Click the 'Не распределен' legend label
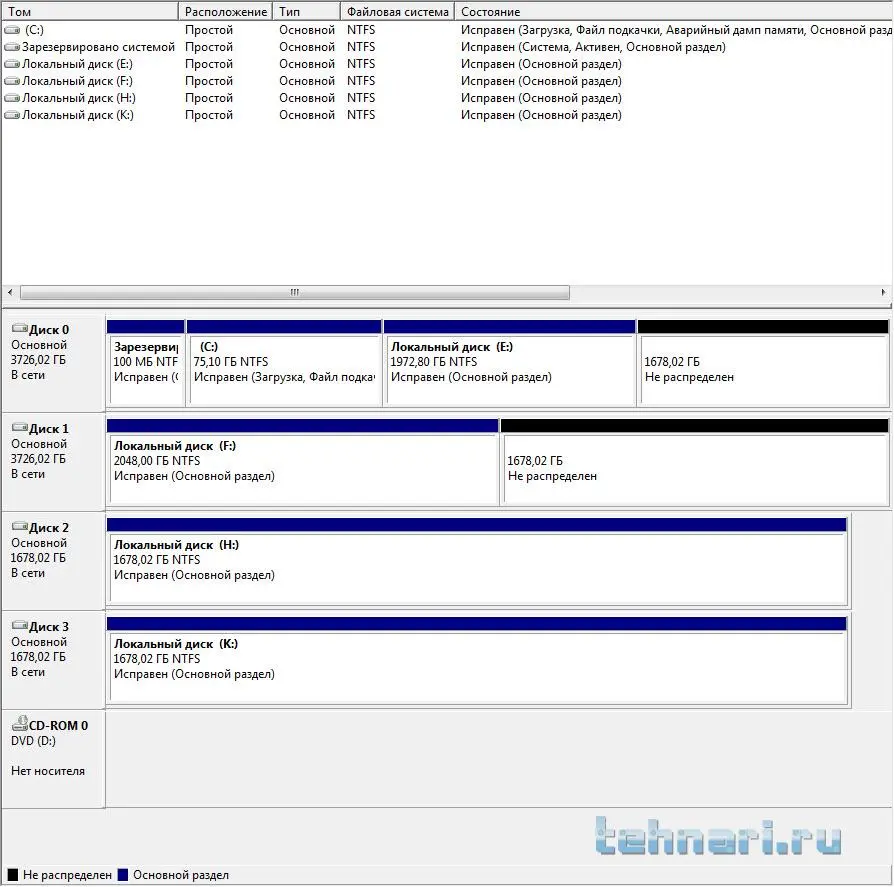 67,875
